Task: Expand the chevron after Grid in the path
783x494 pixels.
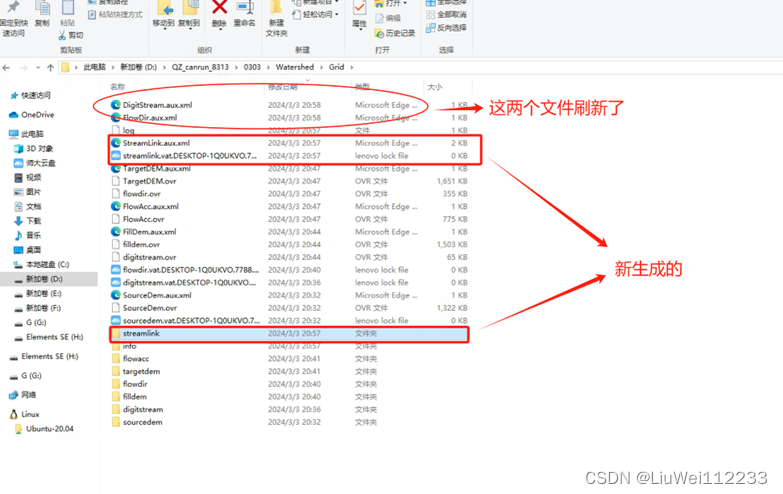Action: (352, 67)
